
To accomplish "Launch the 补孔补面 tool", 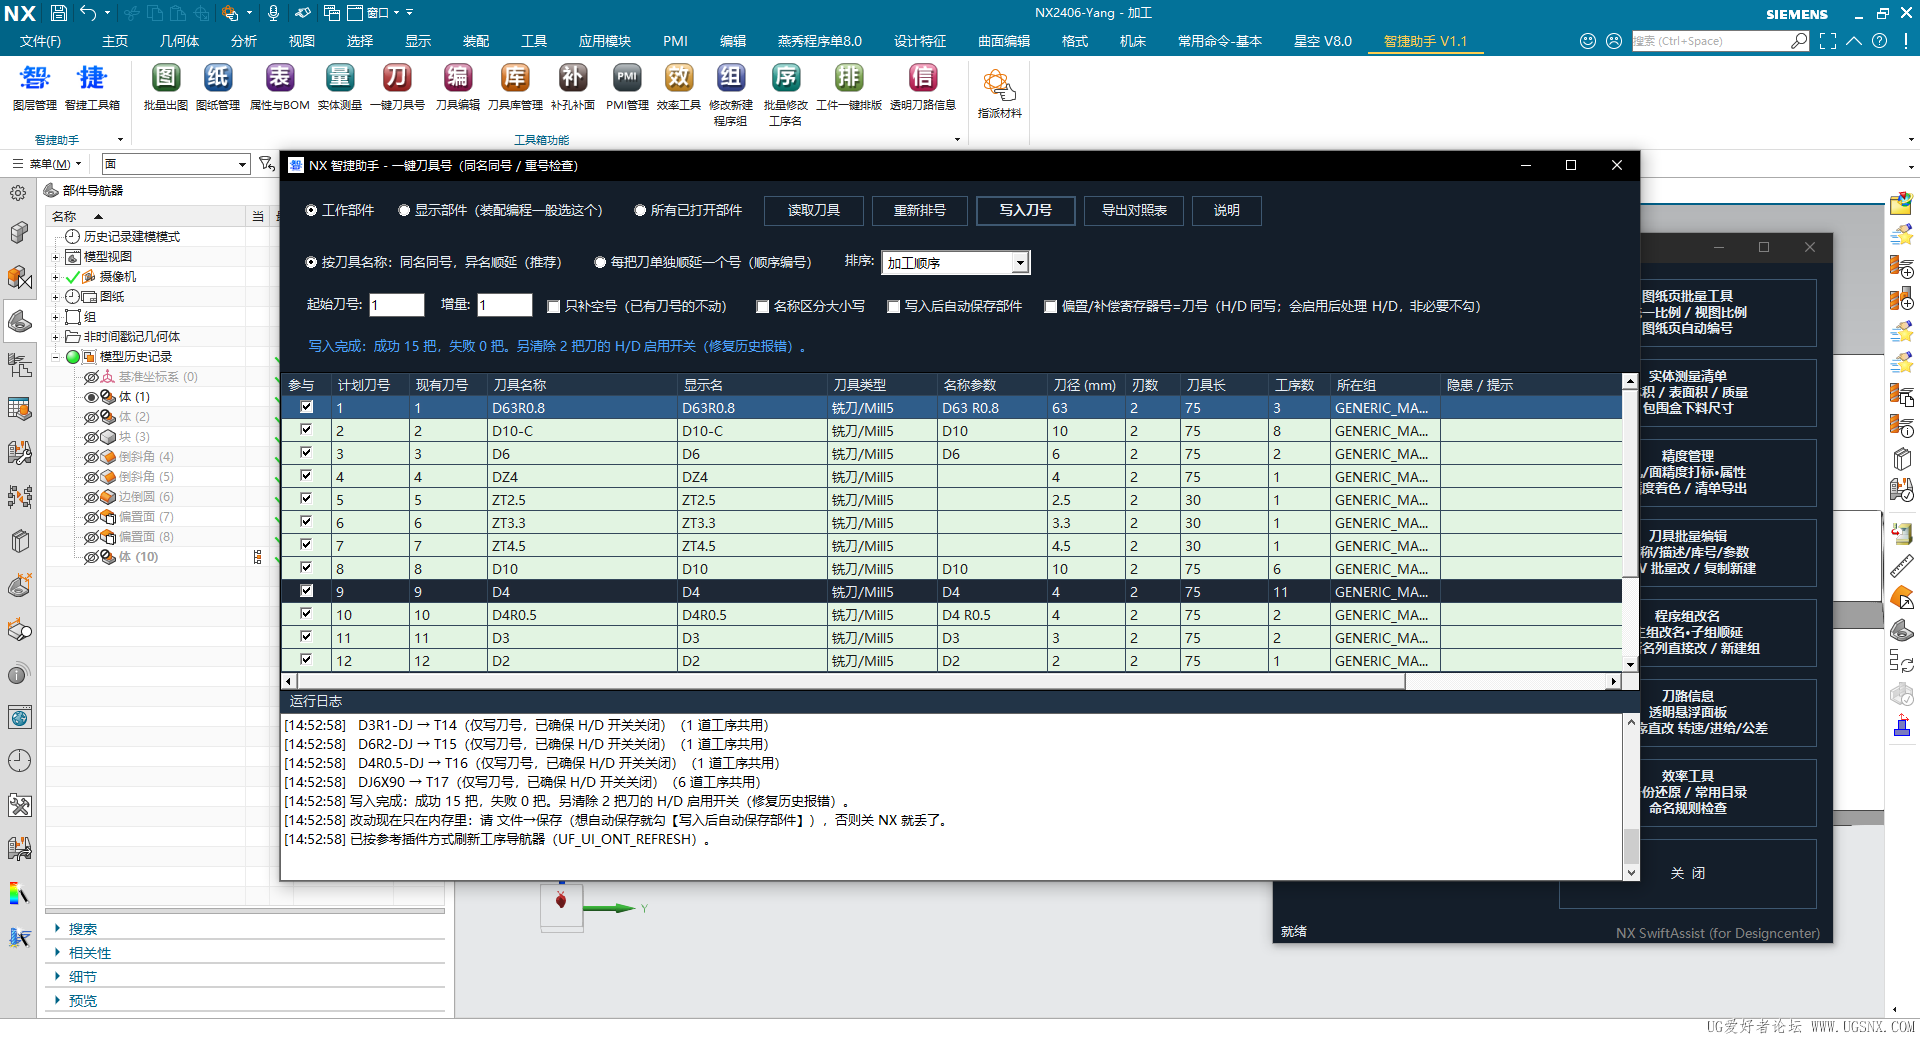I will pos(573,86).
